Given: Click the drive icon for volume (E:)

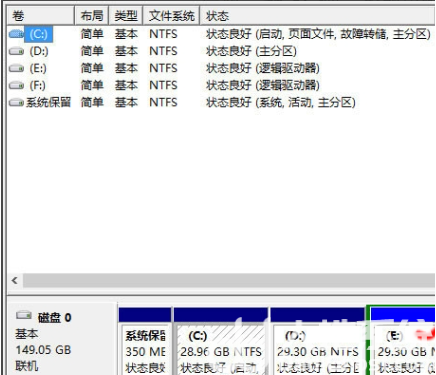Looking at the screenshot, I should coord(16,68).
